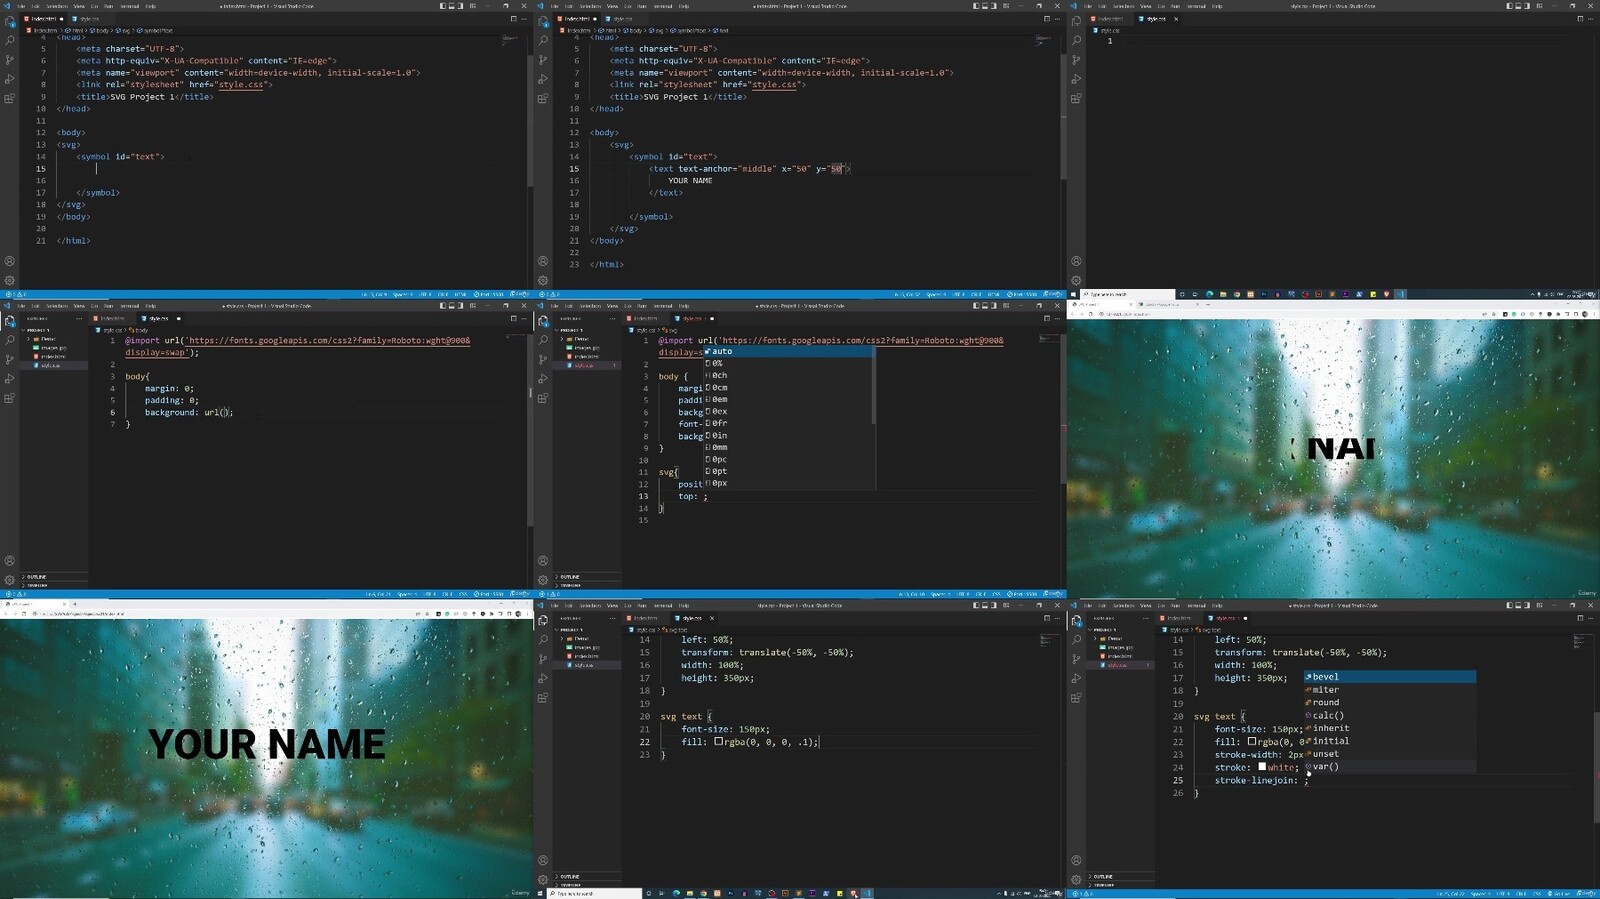
Task: Open Accounts icon in the background: url() editor window
Action: pyautogui.click(x=10, y=561)
